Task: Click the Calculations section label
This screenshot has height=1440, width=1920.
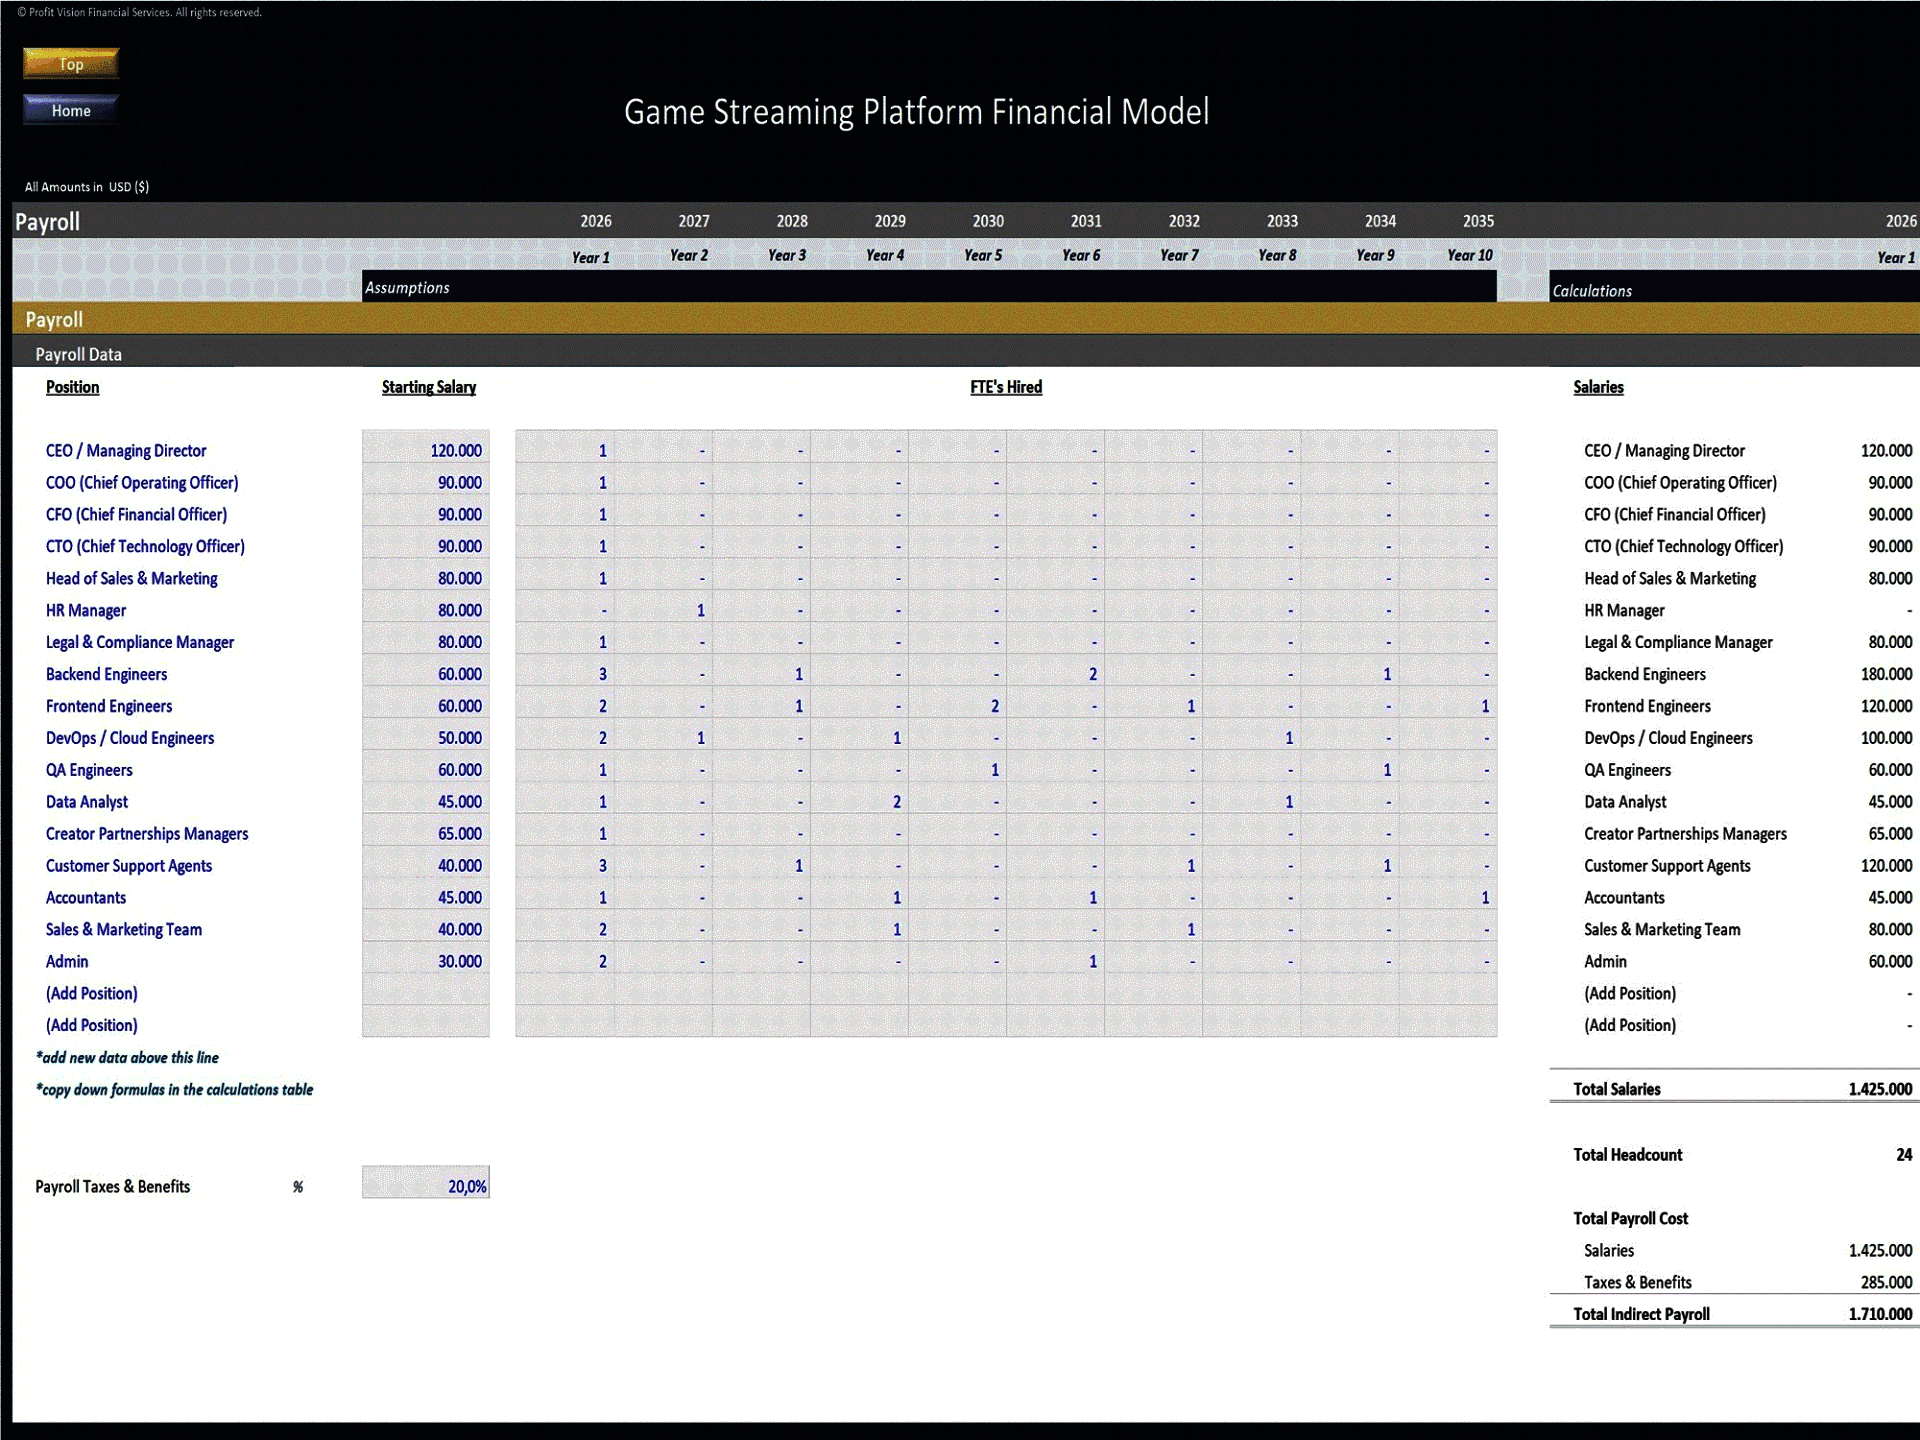Action: 1592,291
